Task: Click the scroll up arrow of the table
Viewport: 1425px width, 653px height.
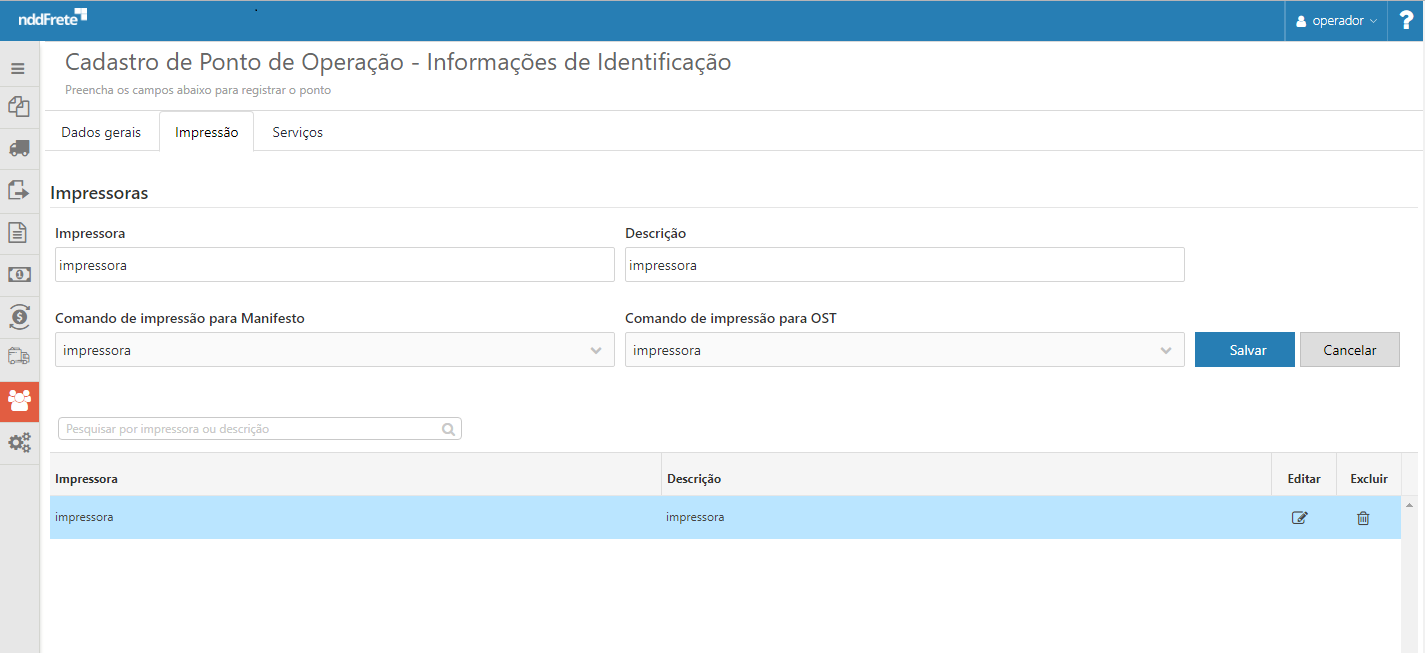Action: pos(1410,505)
